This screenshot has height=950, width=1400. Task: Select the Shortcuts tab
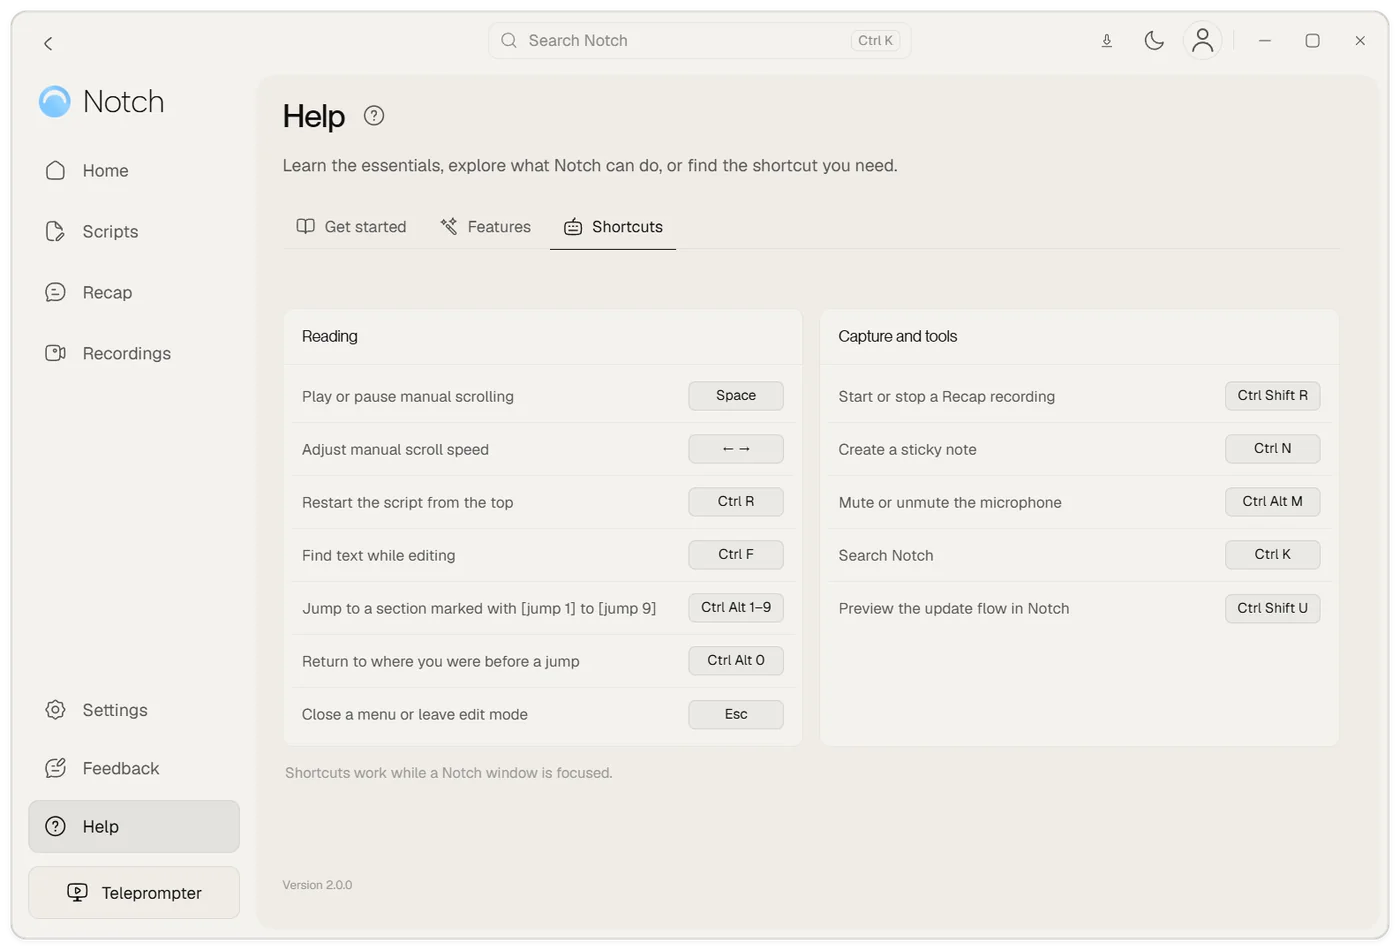pyautogui.click(x=613, y=227)
